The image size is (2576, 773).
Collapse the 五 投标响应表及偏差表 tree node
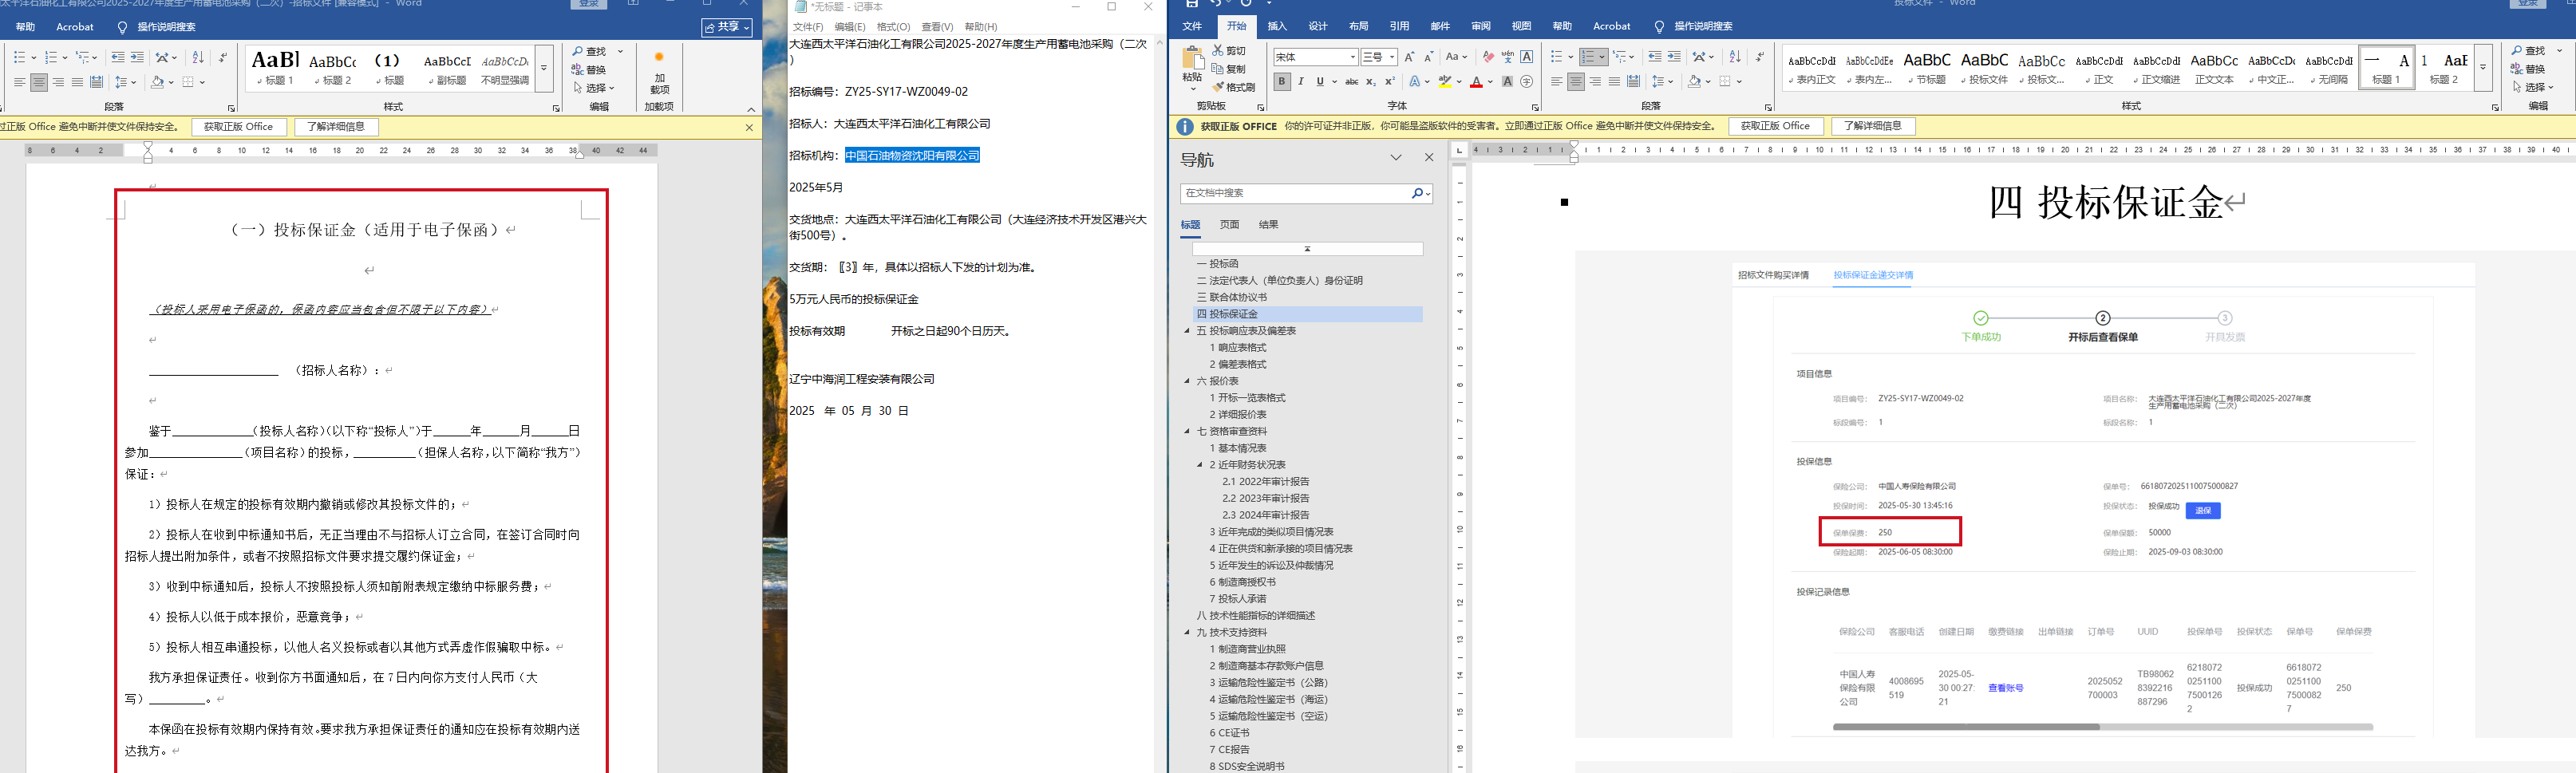click(x=1188, y=331)
